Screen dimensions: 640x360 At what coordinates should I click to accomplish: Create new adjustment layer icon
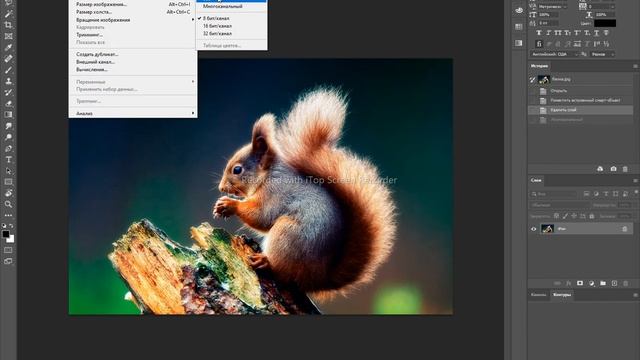[x=591, y=283]
